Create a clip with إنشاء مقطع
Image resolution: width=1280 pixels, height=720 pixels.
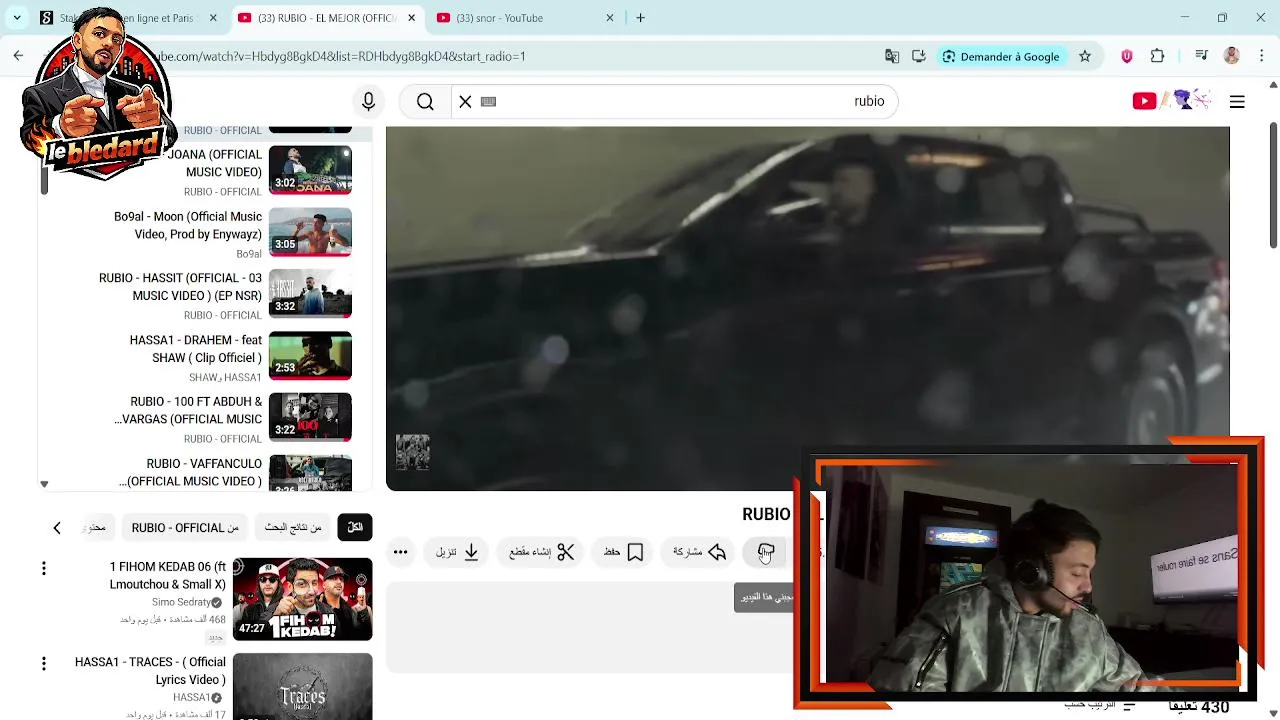pyautogui.click(x=541, y=552)
